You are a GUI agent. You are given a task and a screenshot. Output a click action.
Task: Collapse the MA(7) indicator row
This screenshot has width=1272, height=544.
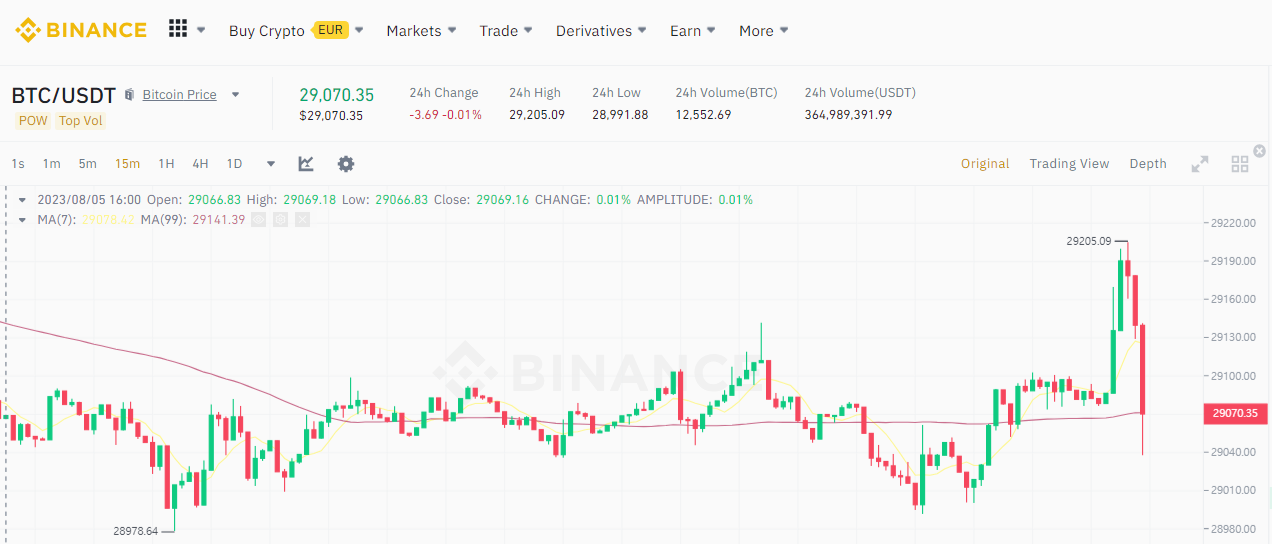pos(23,219)
